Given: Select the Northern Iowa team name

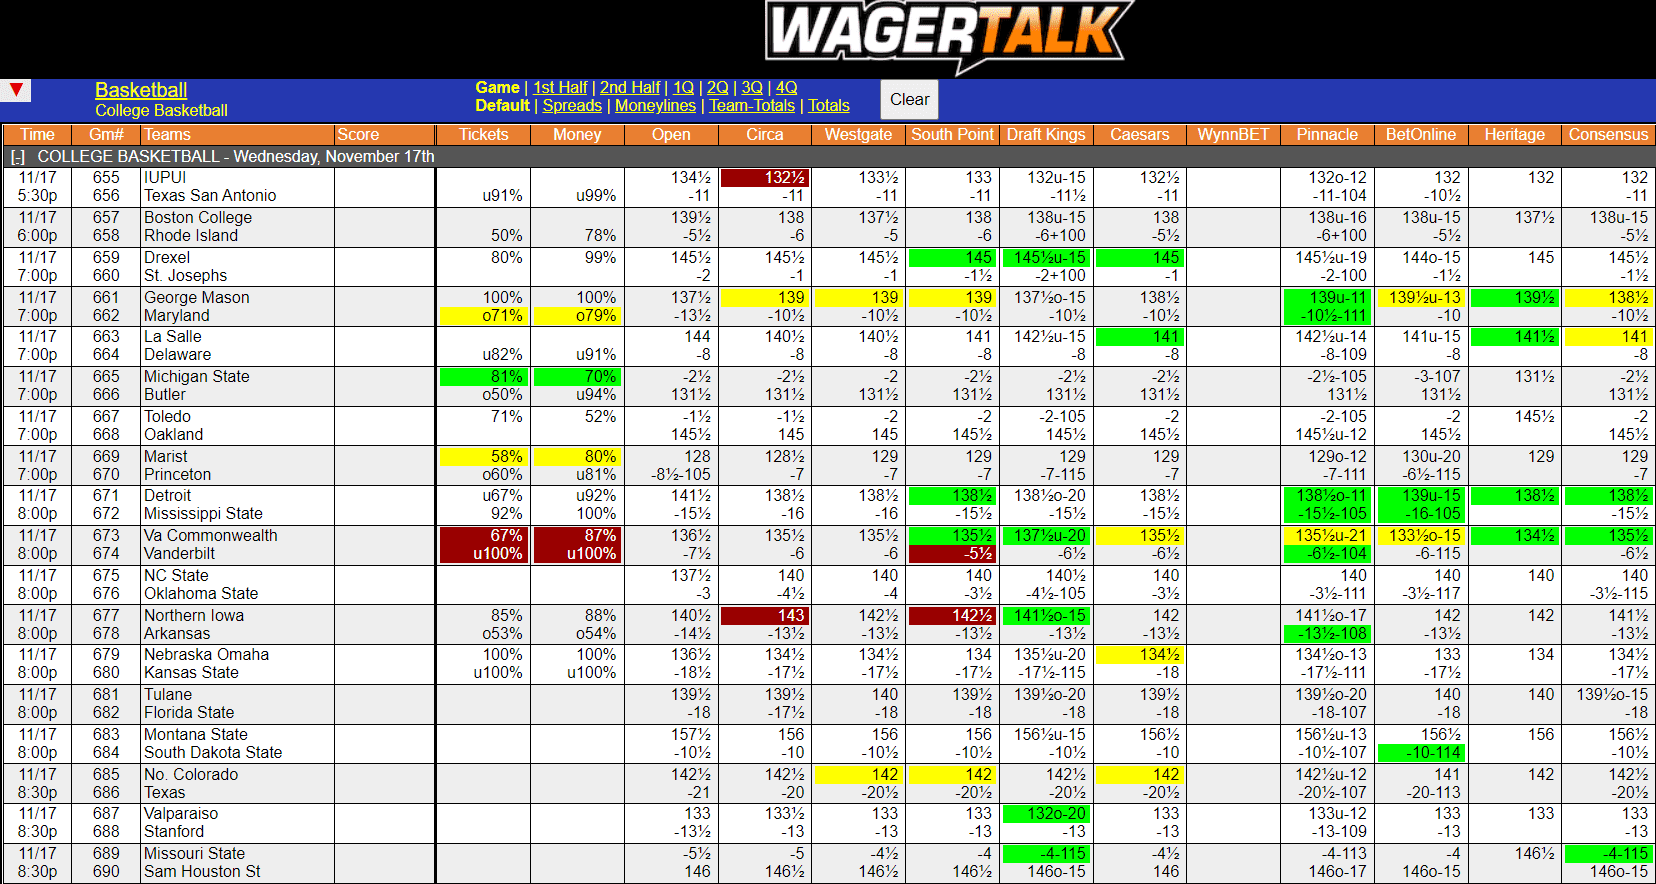Looking at the screenshot, I should pyautogui.click(x=194, y=616).
